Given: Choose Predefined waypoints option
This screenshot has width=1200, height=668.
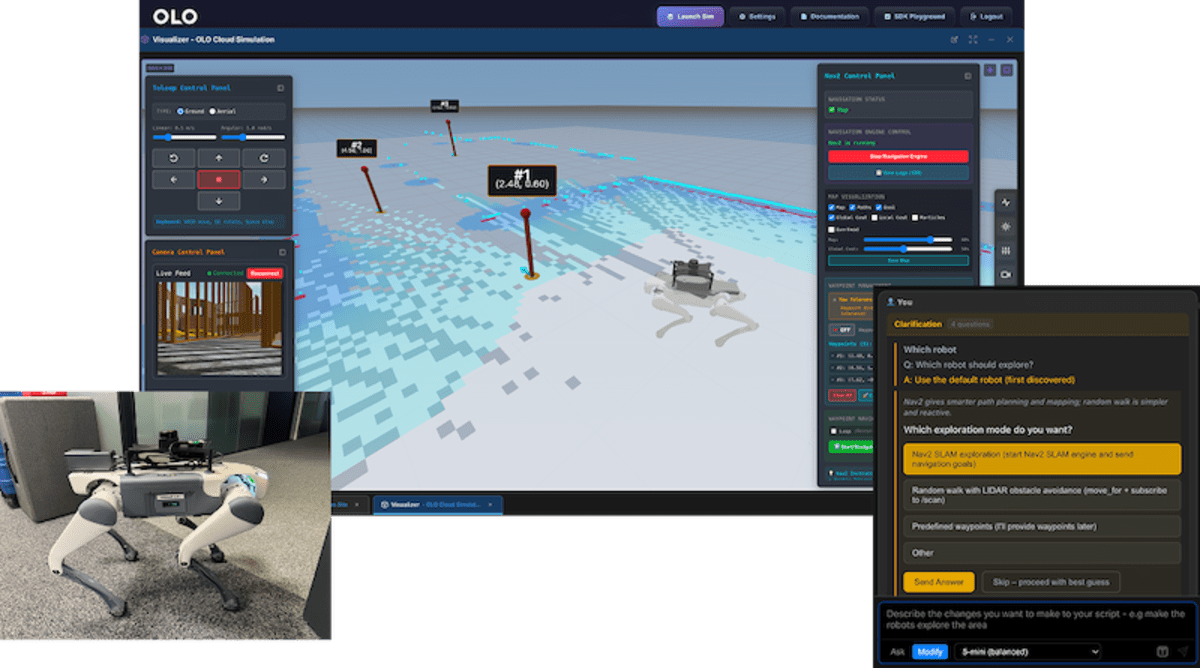Looking at the screenshot, I should [x=1042, y=525].
